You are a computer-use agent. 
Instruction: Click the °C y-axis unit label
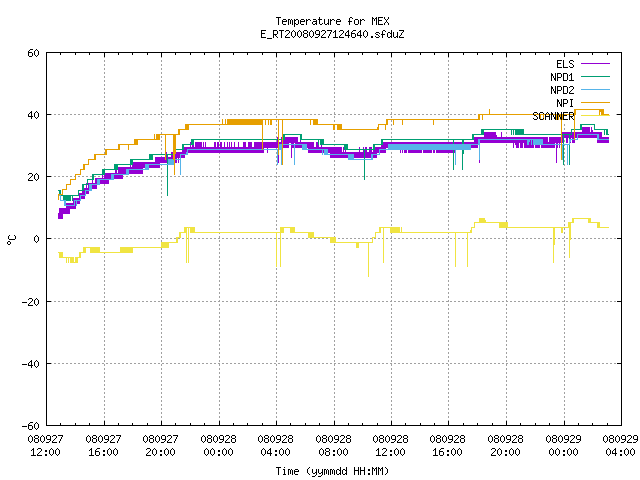click(11, 240)
